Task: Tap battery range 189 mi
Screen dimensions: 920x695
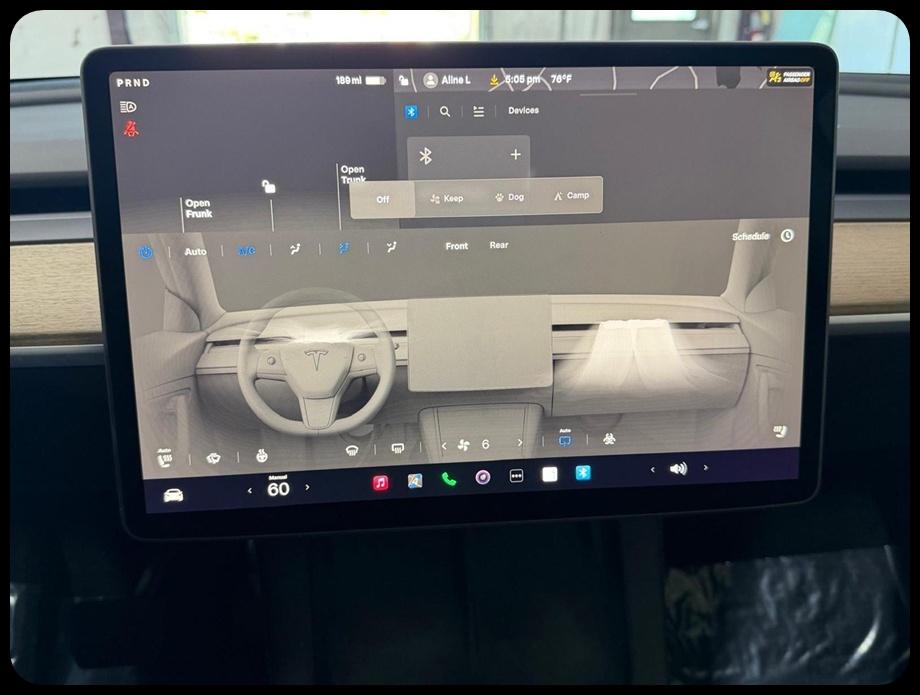Action: tap(360, 80)
